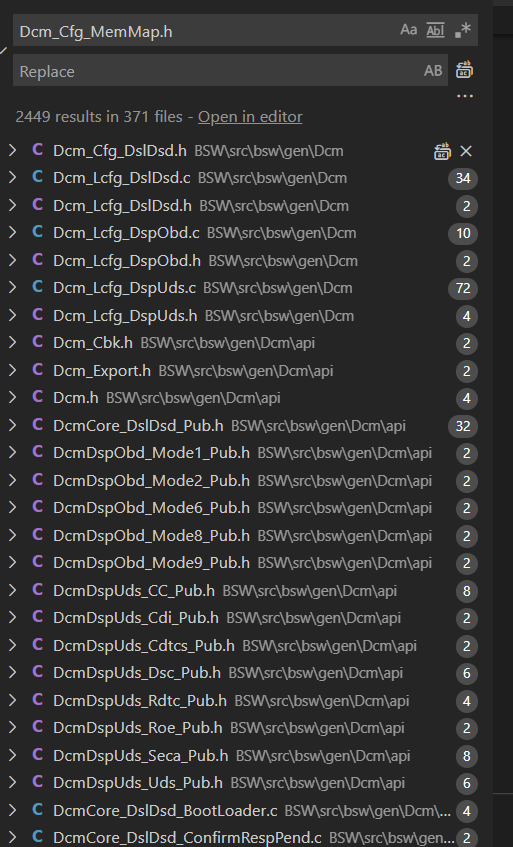The width and height of the screenshot is (513, 847).
Task: Click icon of Dcm_Lcfg_DspUds.h
Action: [x=37, y=315]
